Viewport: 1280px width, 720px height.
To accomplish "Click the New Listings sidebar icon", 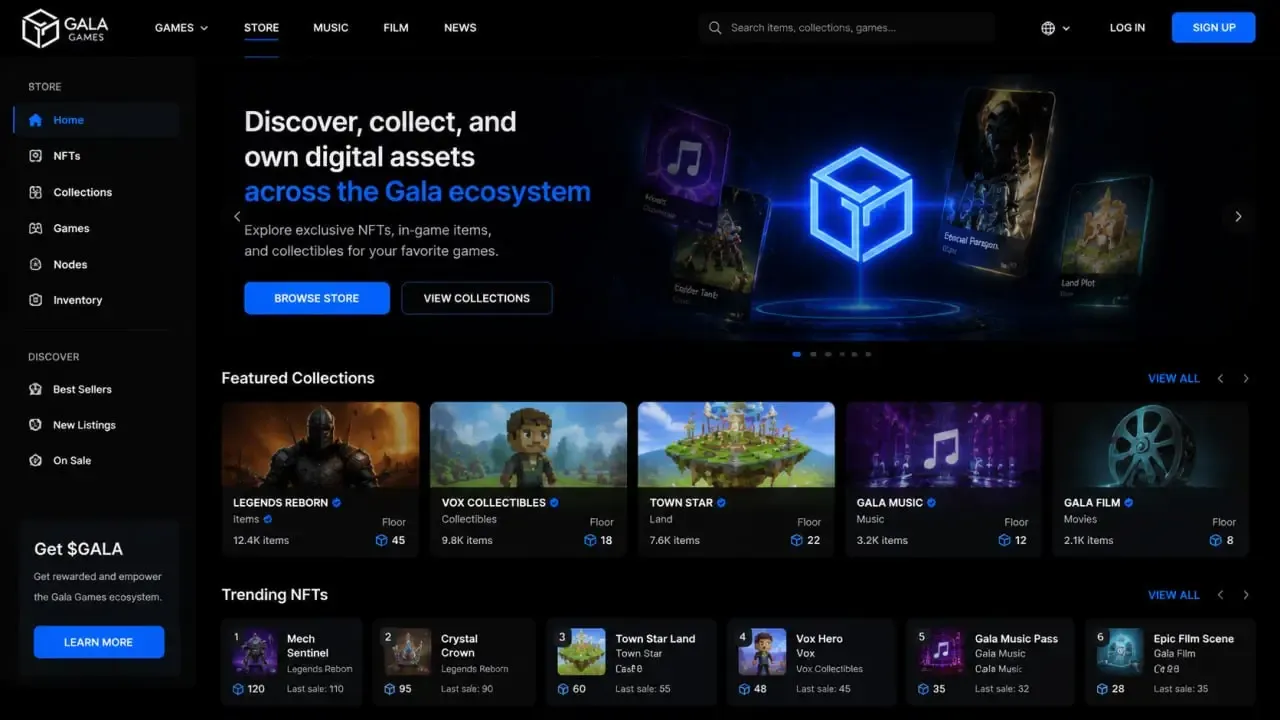I will [36, 425].
